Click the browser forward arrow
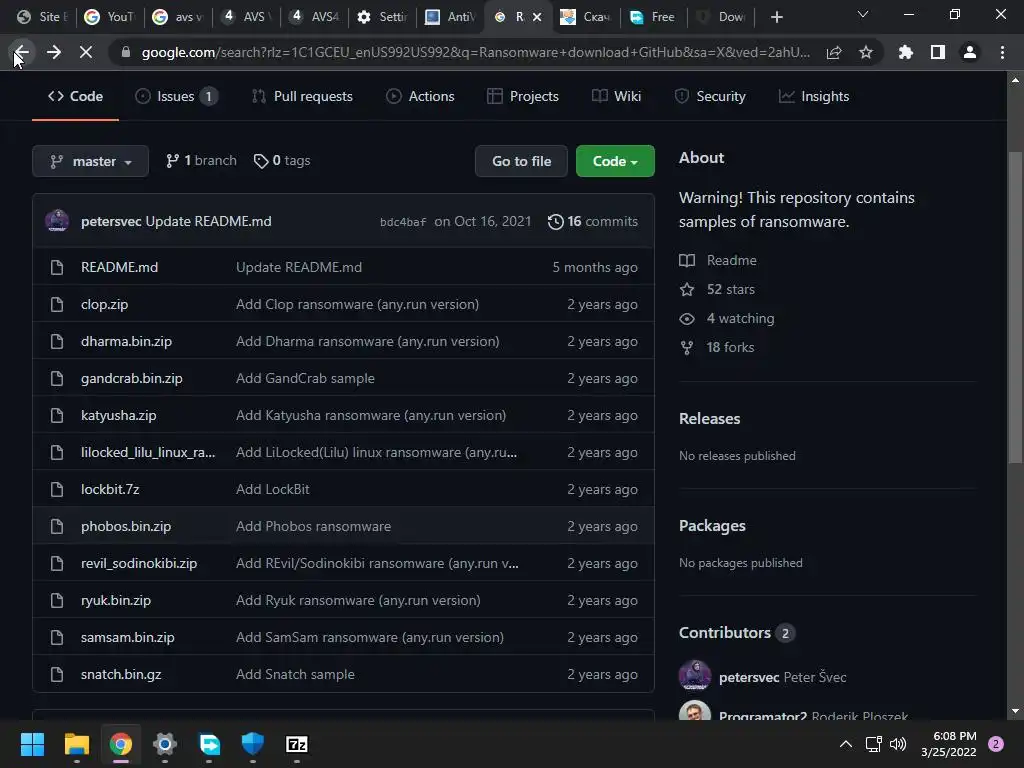This screenshot has width=1024, height=768. point(54,52)
